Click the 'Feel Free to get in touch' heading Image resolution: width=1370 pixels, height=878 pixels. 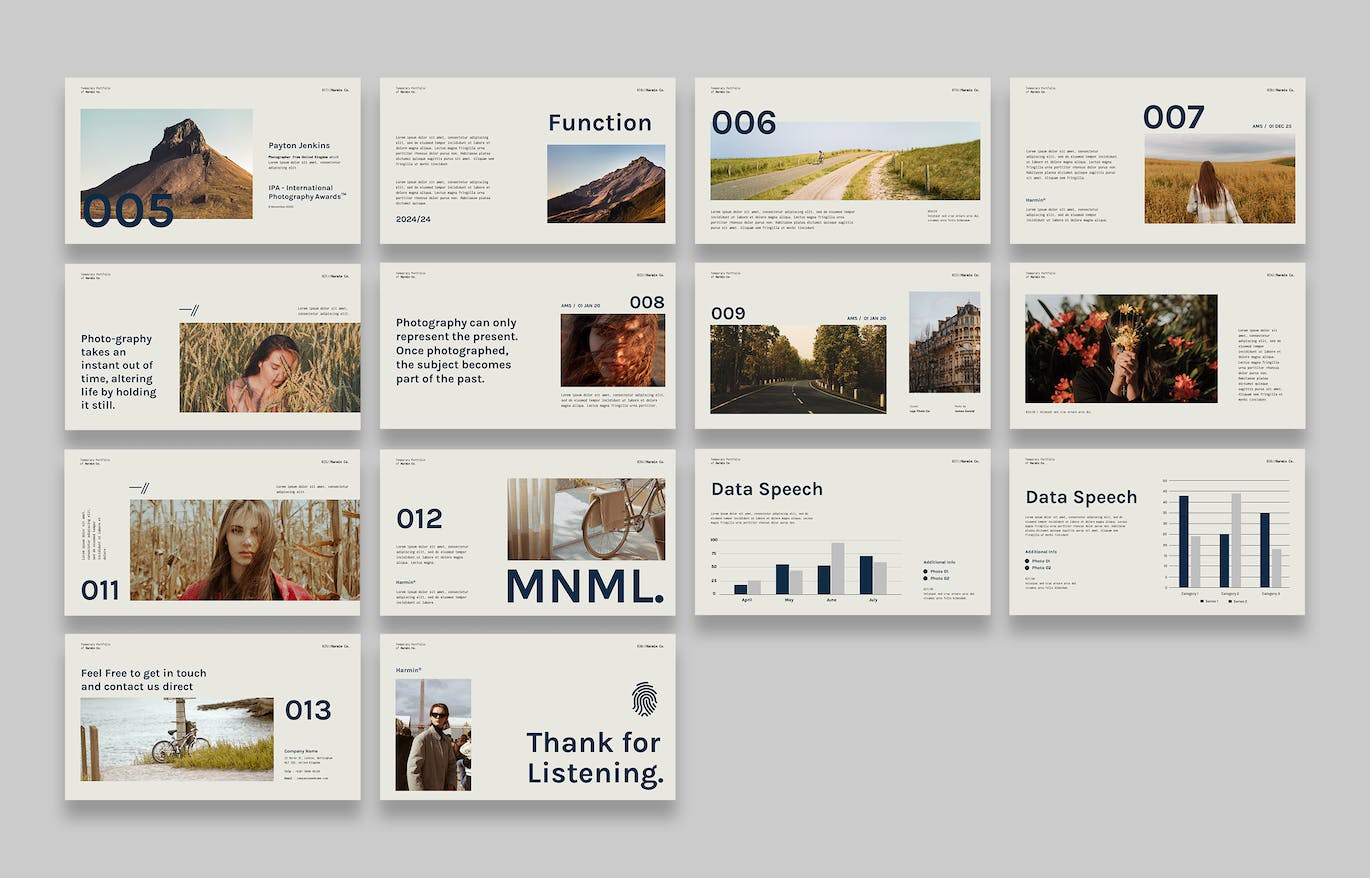click(143, 680)
